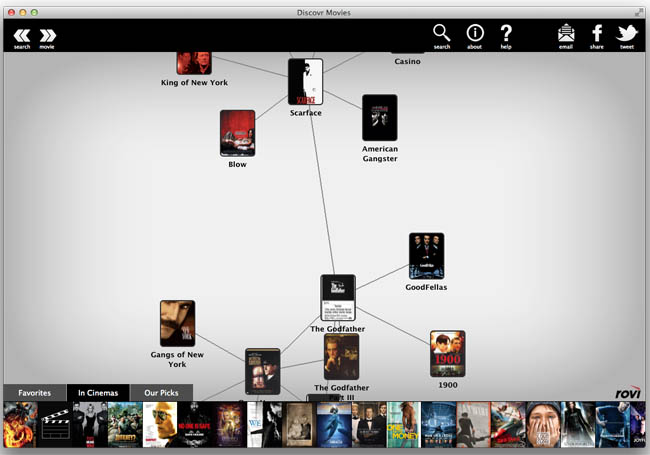The height and width of the screenshot is (455, 650).
Task: Select the In Cinemas tab
Action: click(98, 393)
